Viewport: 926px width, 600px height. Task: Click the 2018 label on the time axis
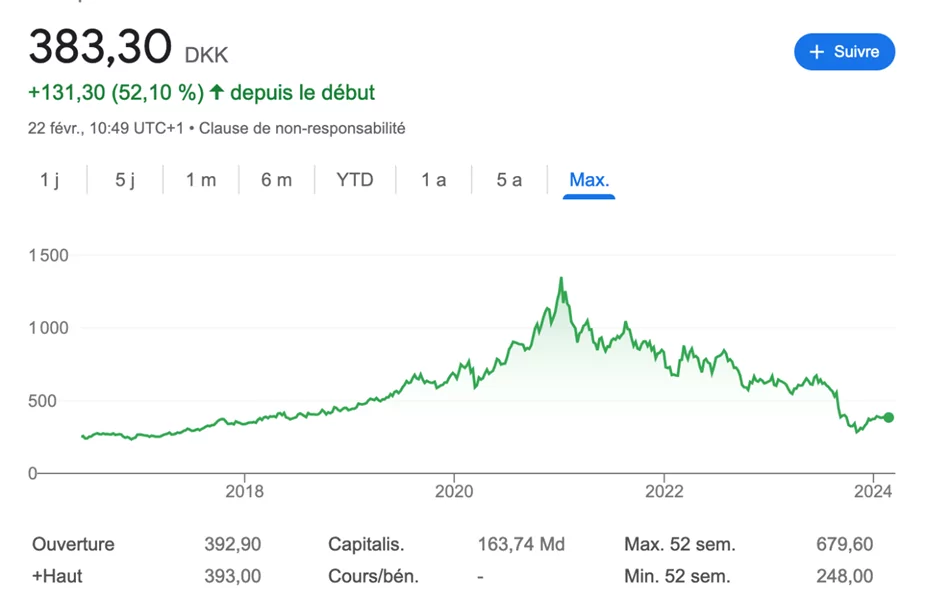pos(245,491)
